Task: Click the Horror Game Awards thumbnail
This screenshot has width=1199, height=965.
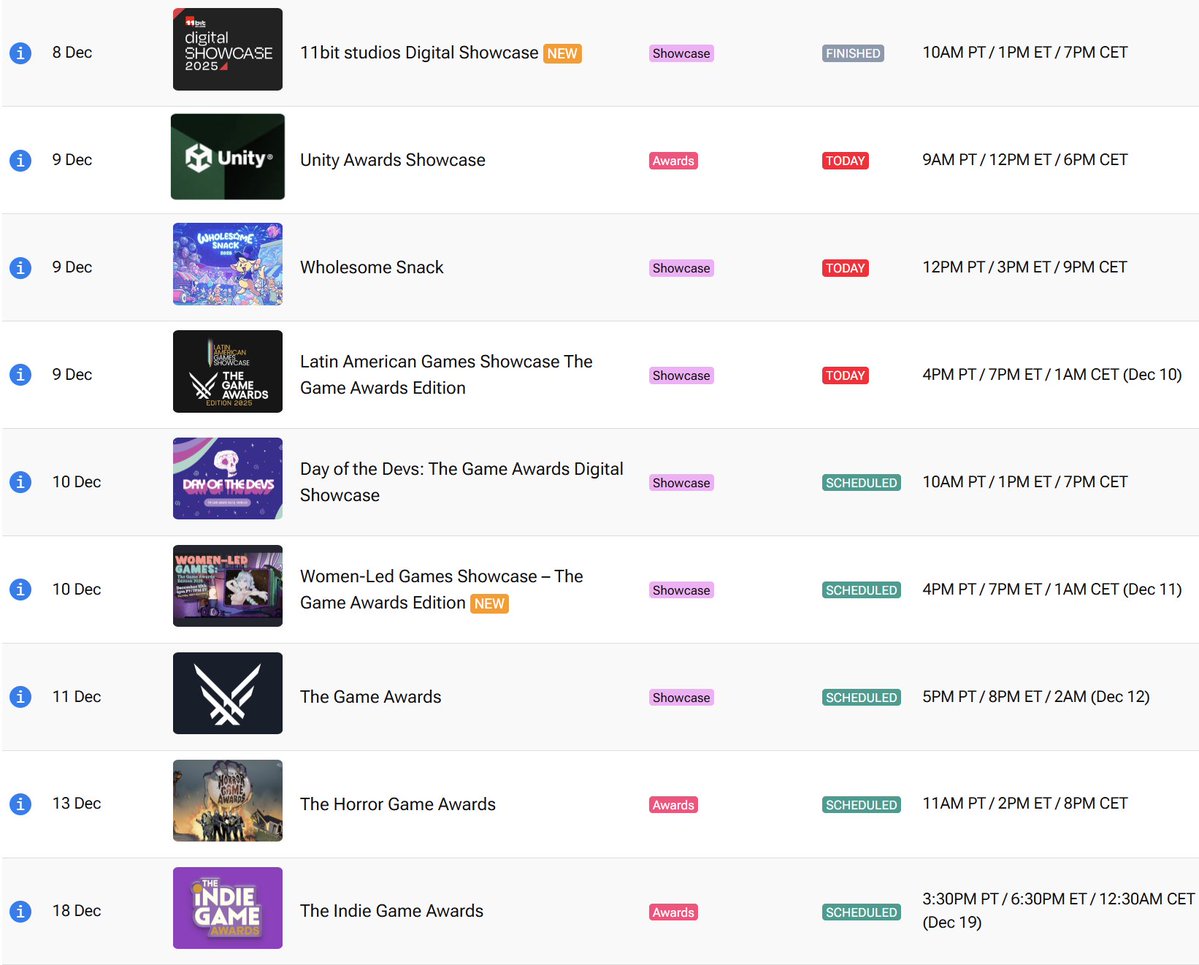Action: click(x=228, y=801)
